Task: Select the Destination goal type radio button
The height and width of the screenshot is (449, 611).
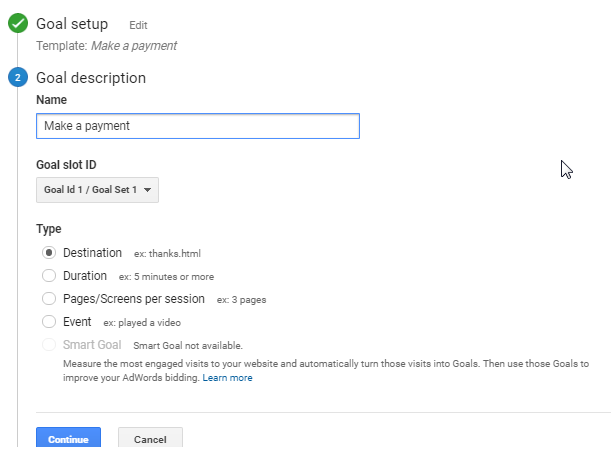Action: [49, 253]
